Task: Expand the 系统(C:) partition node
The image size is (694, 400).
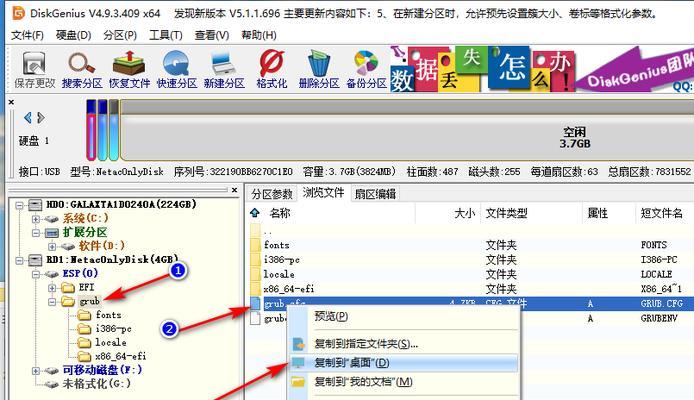Action: pos(36,219)
